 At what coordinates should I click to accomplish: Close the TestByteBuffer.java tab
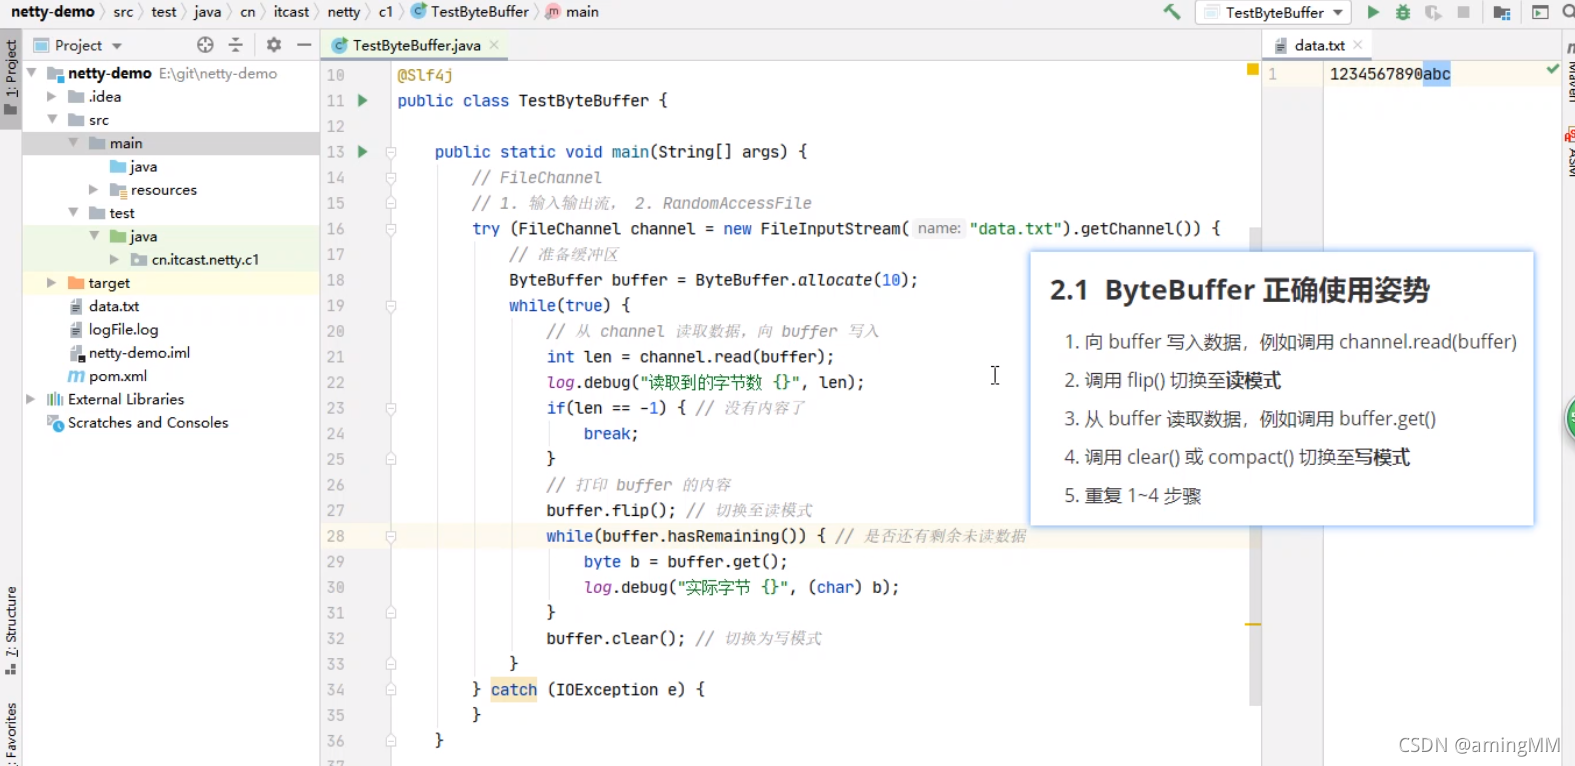[494, 45]
